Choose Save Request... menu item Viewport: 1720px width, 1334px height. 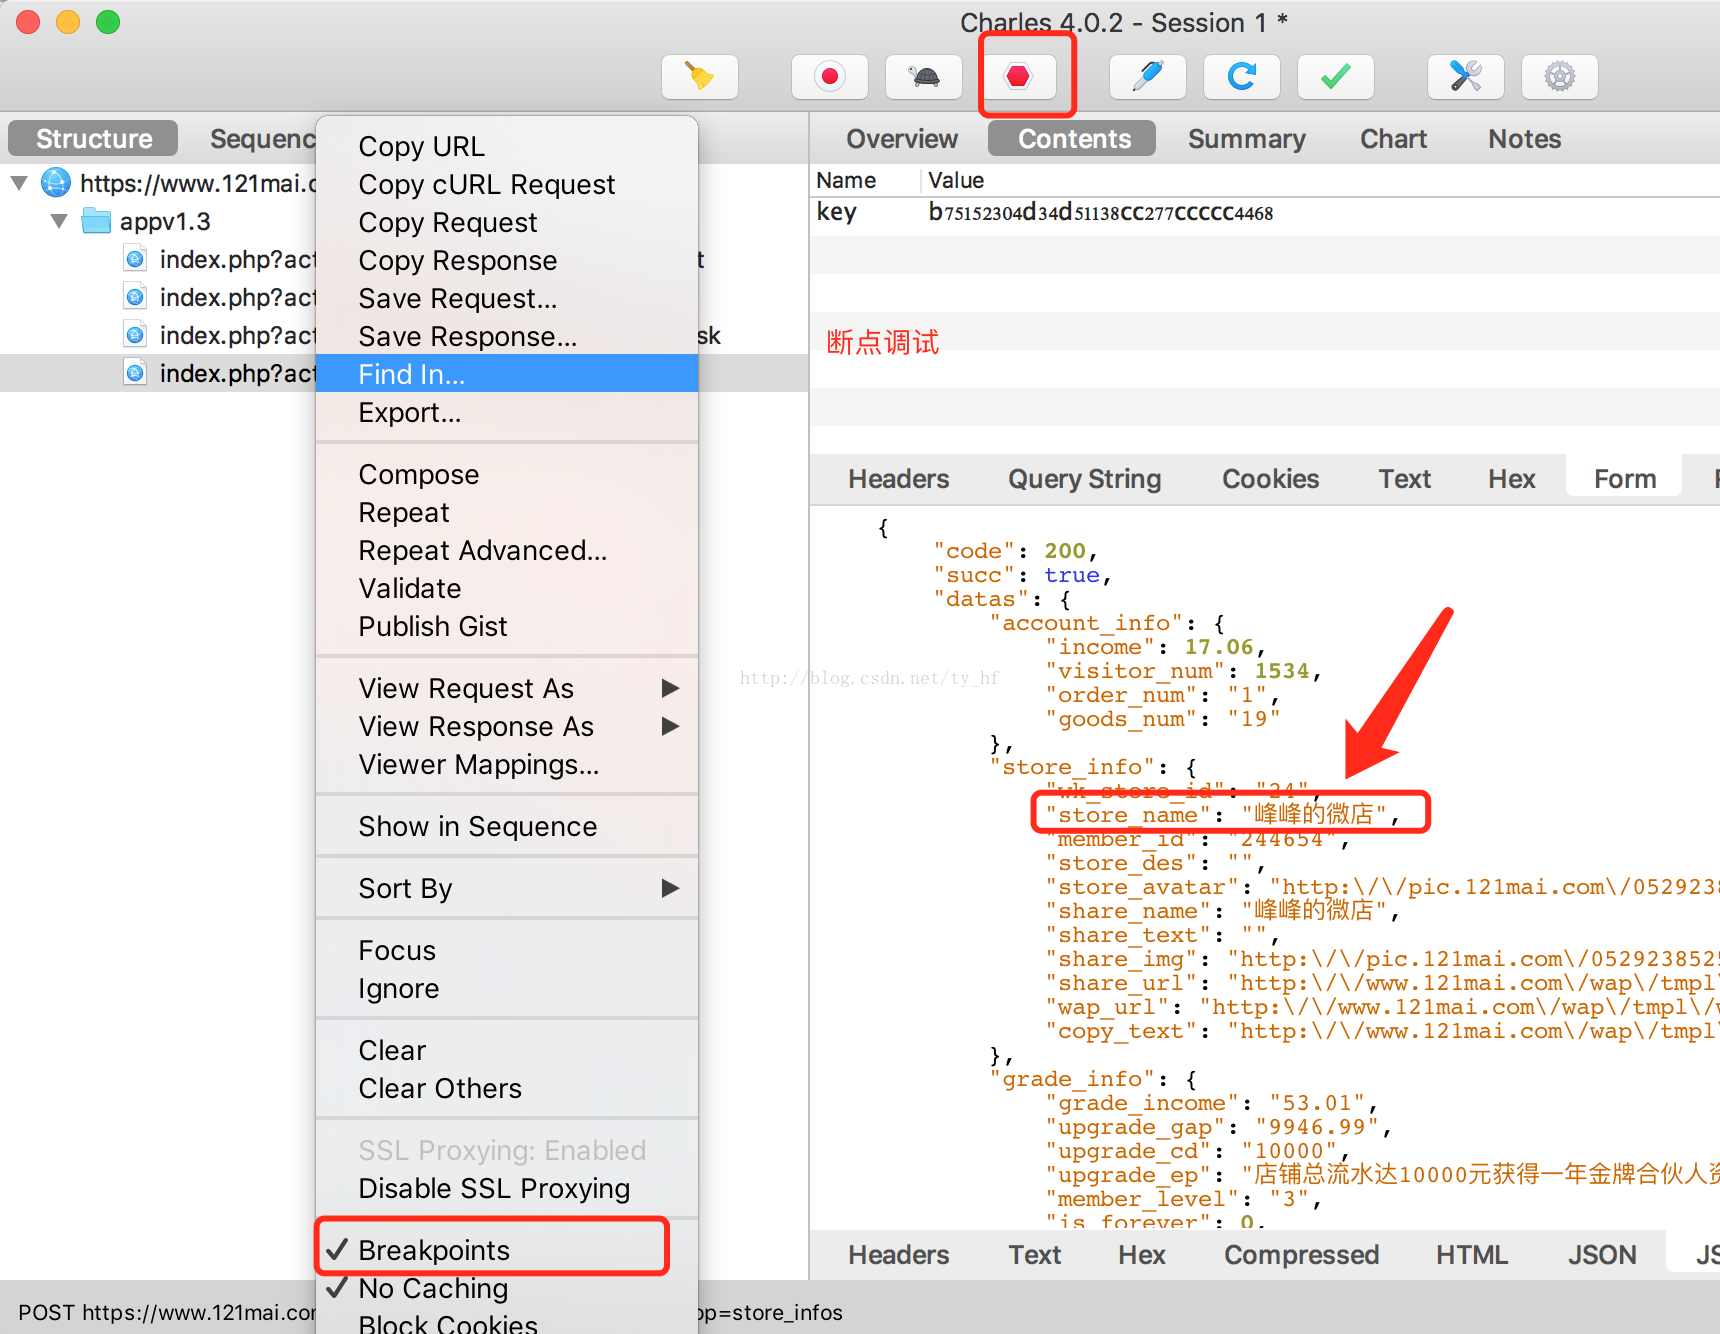(x=507, y=298)
